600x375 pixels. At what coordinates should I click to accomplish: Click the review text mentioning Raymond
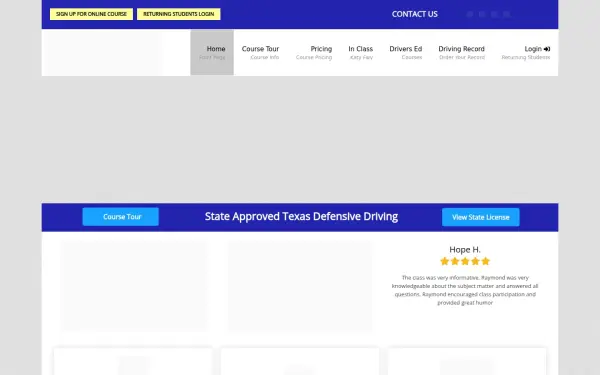tap(465, 290)
